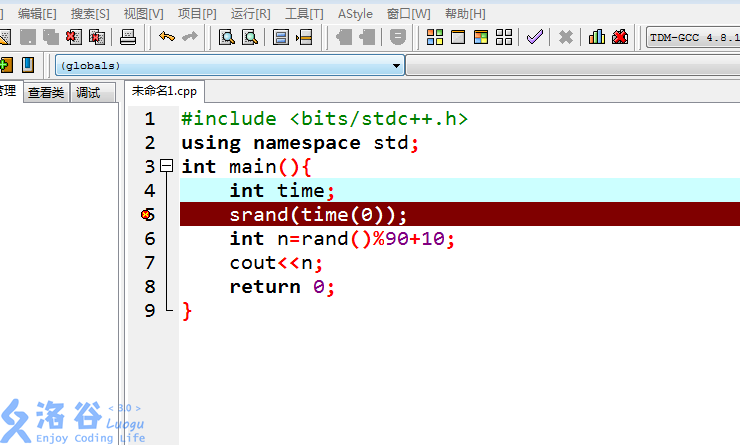This screenshot has width=740, height=445.
Task: Click the Close All files icon
Action: [97, 38]
